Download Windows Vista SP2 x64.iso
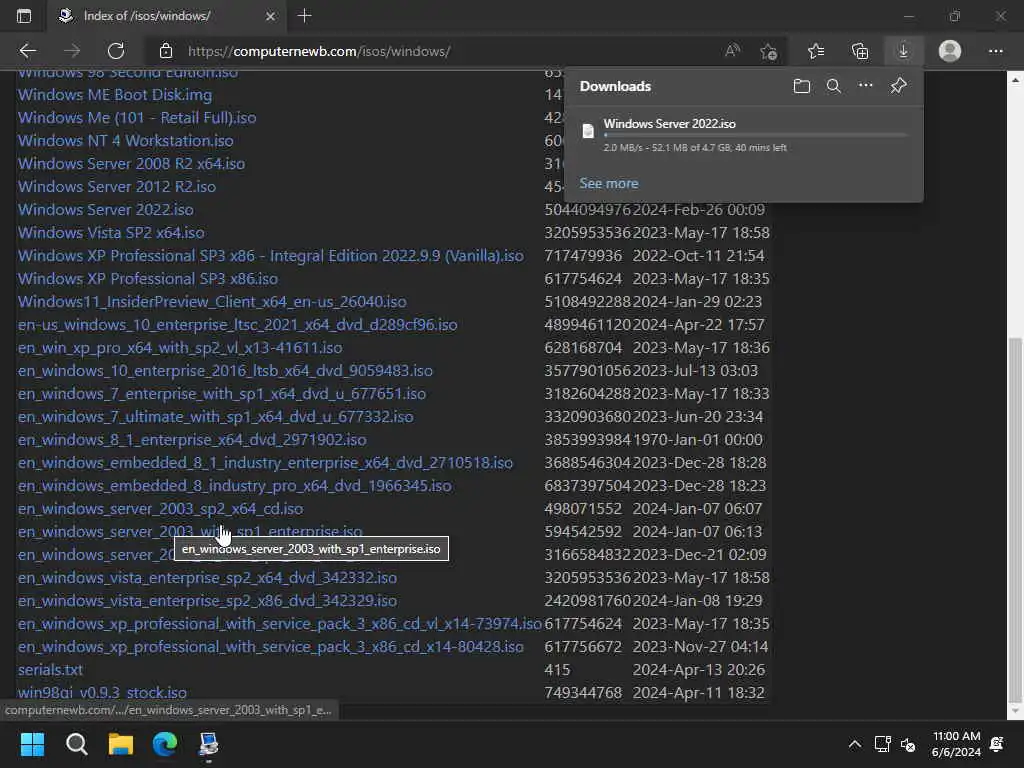 click(111, 232)
